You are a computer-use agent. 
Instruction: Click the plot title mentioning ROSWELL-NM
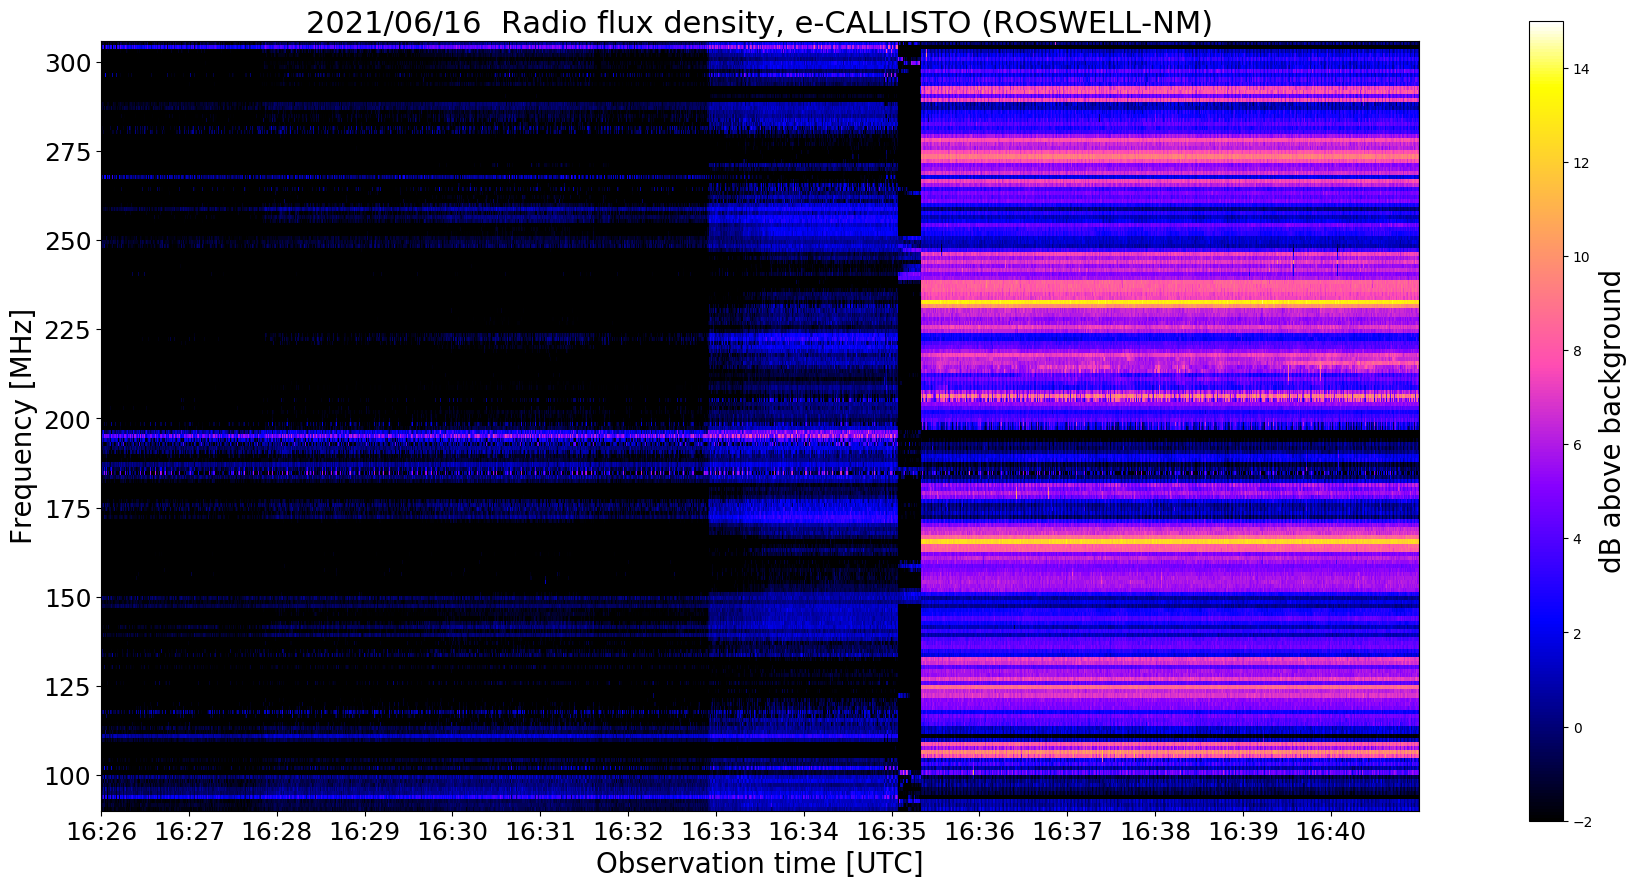[759, 22]
